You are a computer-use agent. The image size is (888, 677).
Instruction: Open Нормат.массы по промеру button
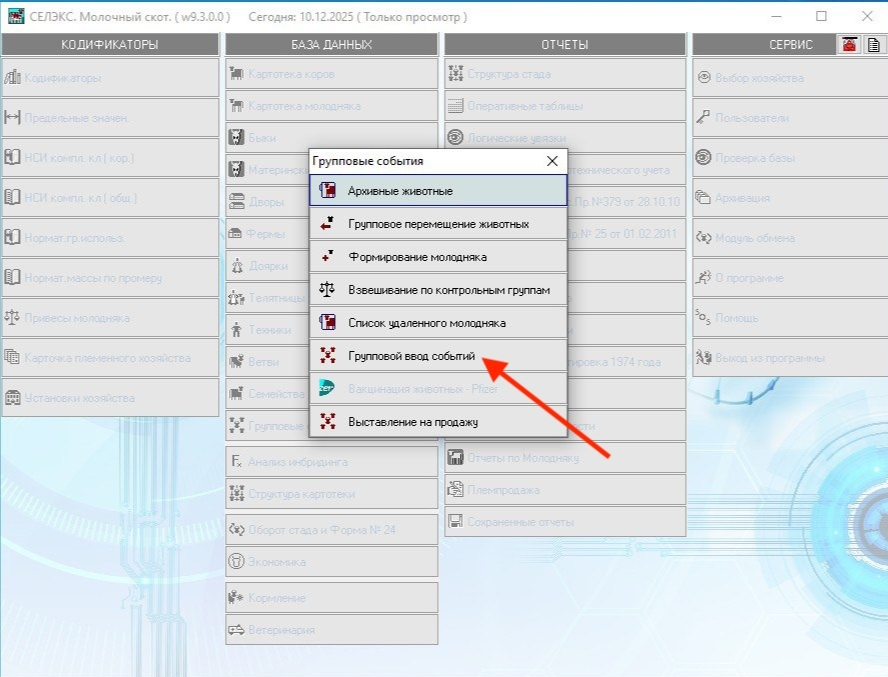point(110,278)
